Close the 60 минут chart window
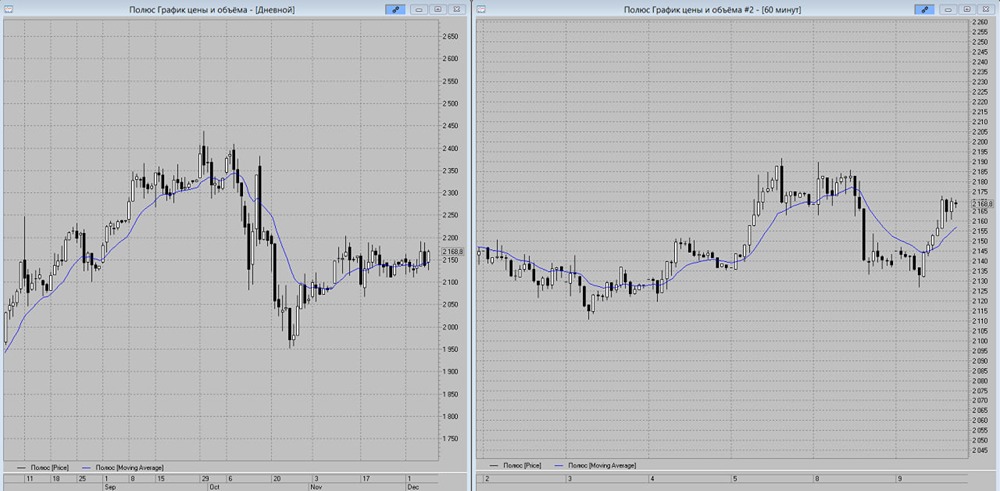Image resolution: width=1000 pixels, height=491 pixels. (986, 10)
